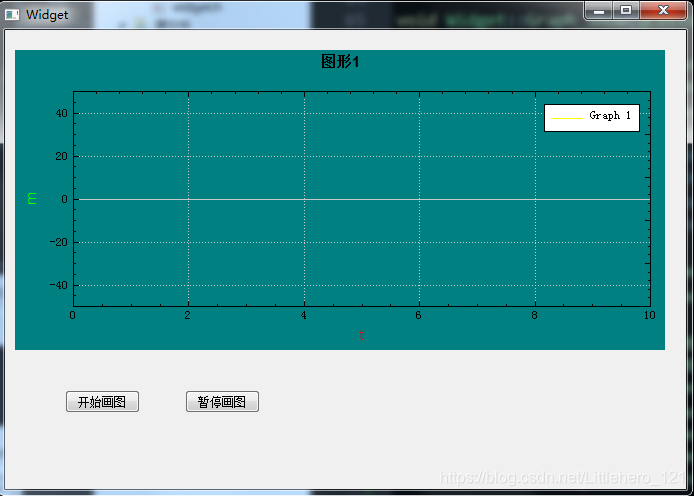Close the Widget window
Image resolution: width=694 pixels, height=496 pixels.
tap(663, 10)
